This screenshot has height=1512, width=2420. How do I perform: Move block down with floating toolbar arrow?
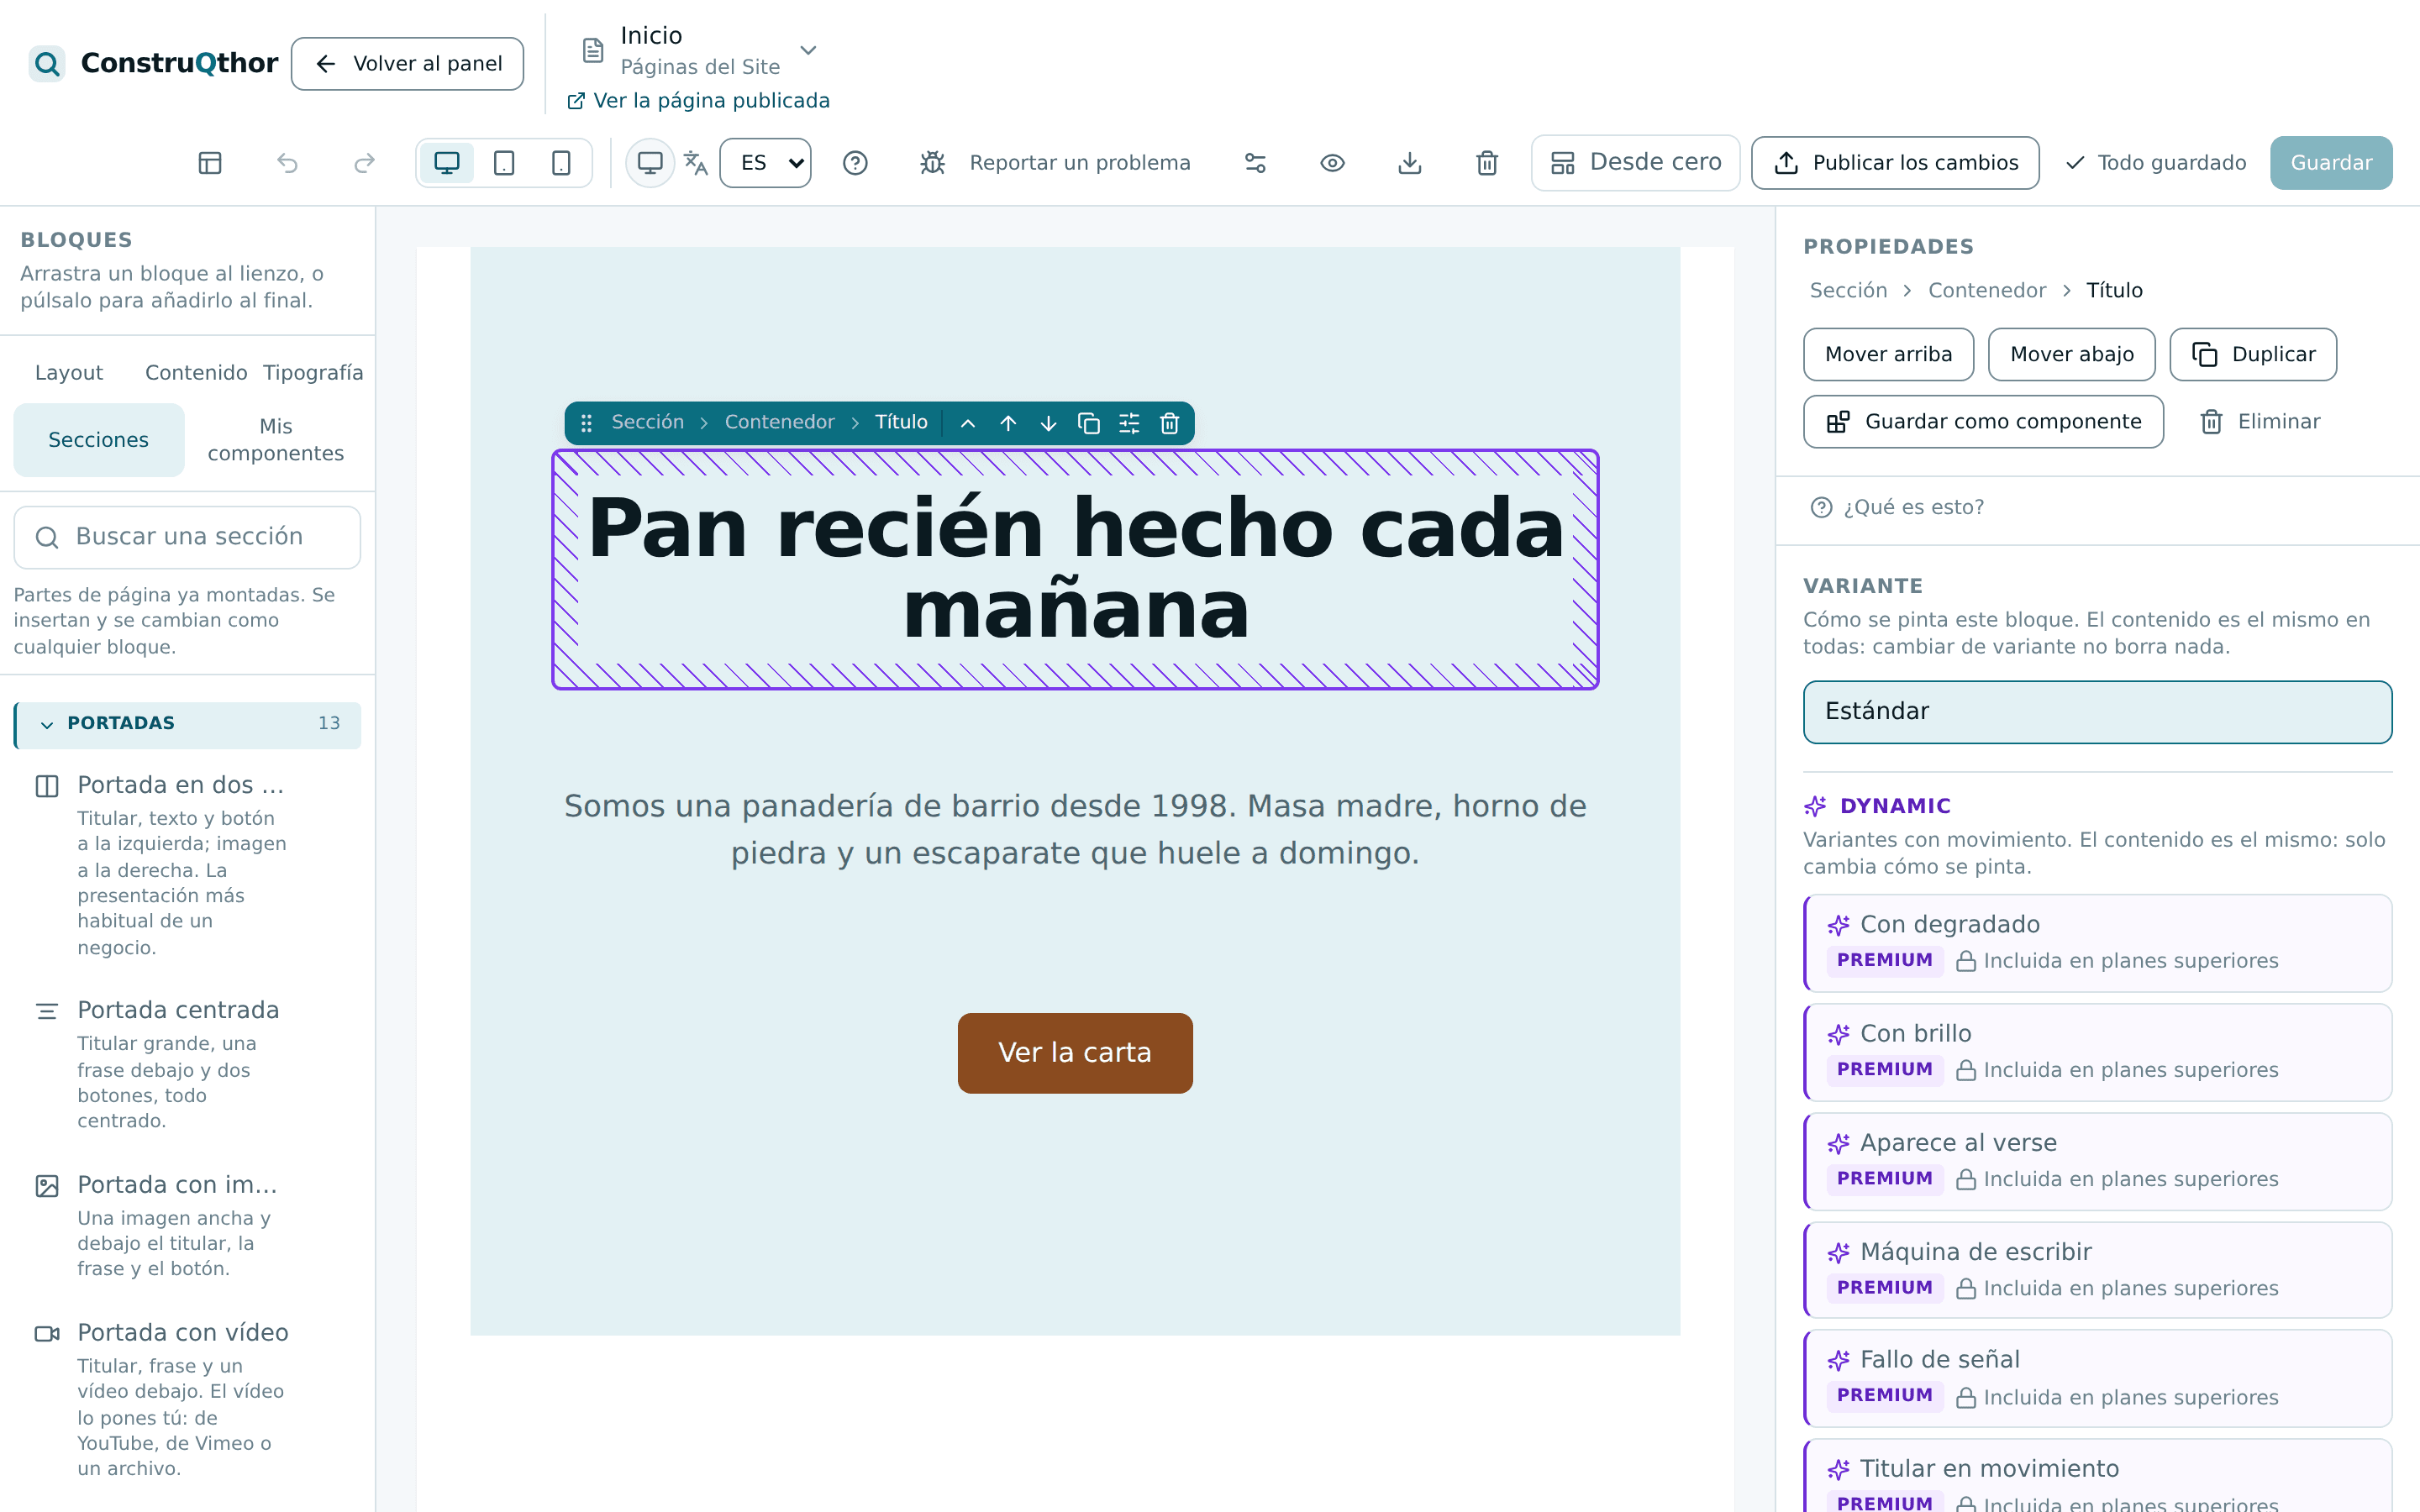click(x=1048, y=423)
